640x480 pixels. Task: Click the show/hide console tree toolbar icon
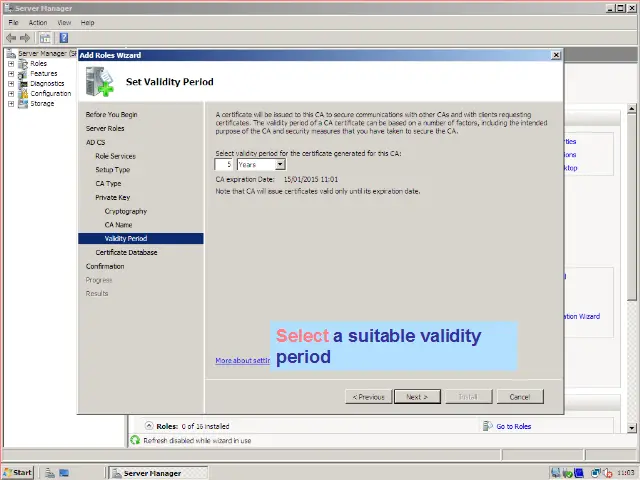click(x=45, y=38)
